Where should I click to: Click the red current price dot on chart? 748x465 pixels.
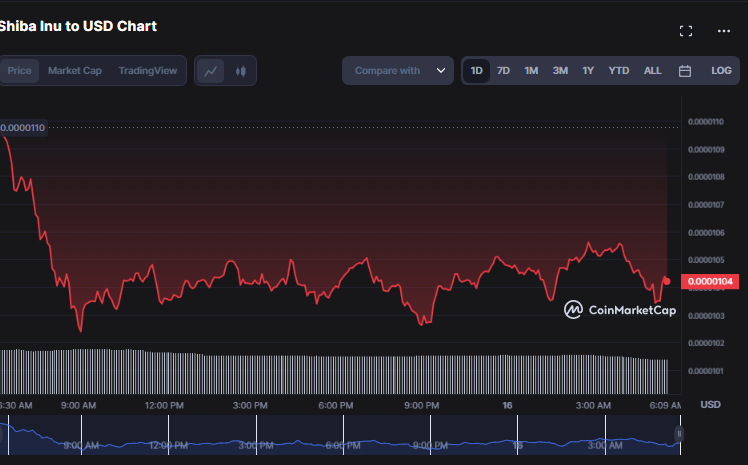point(667,282)
